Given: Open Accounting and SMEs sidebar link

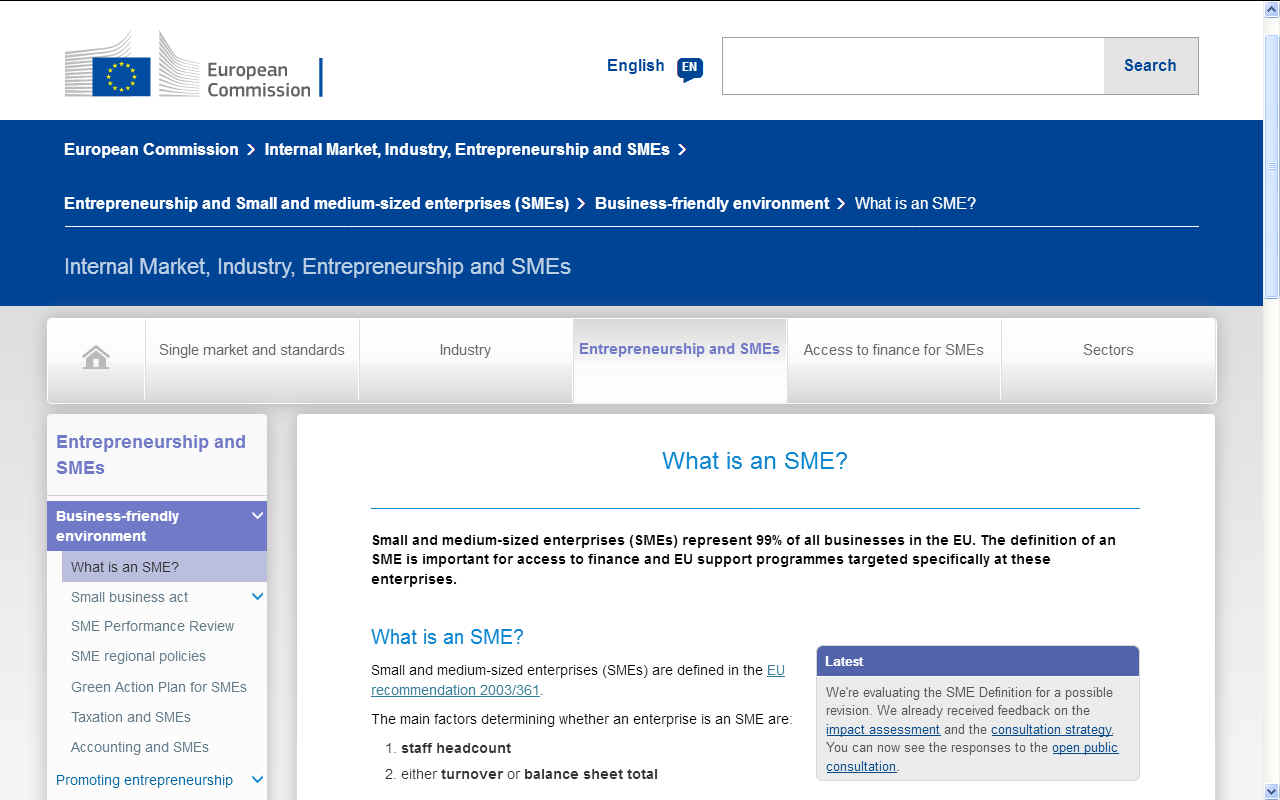Looking at the screenshot, I should [x=140, y=747].
